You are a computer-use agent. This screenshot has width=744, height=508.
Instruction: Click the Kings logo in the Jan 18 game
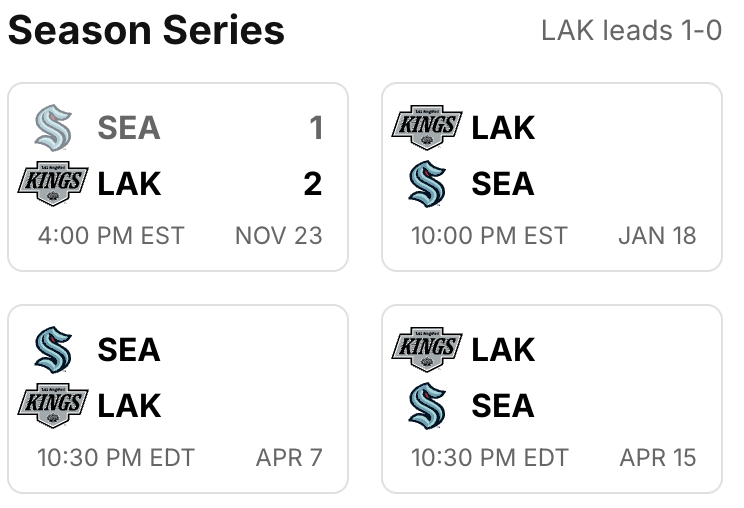click(x=427, y=128)
